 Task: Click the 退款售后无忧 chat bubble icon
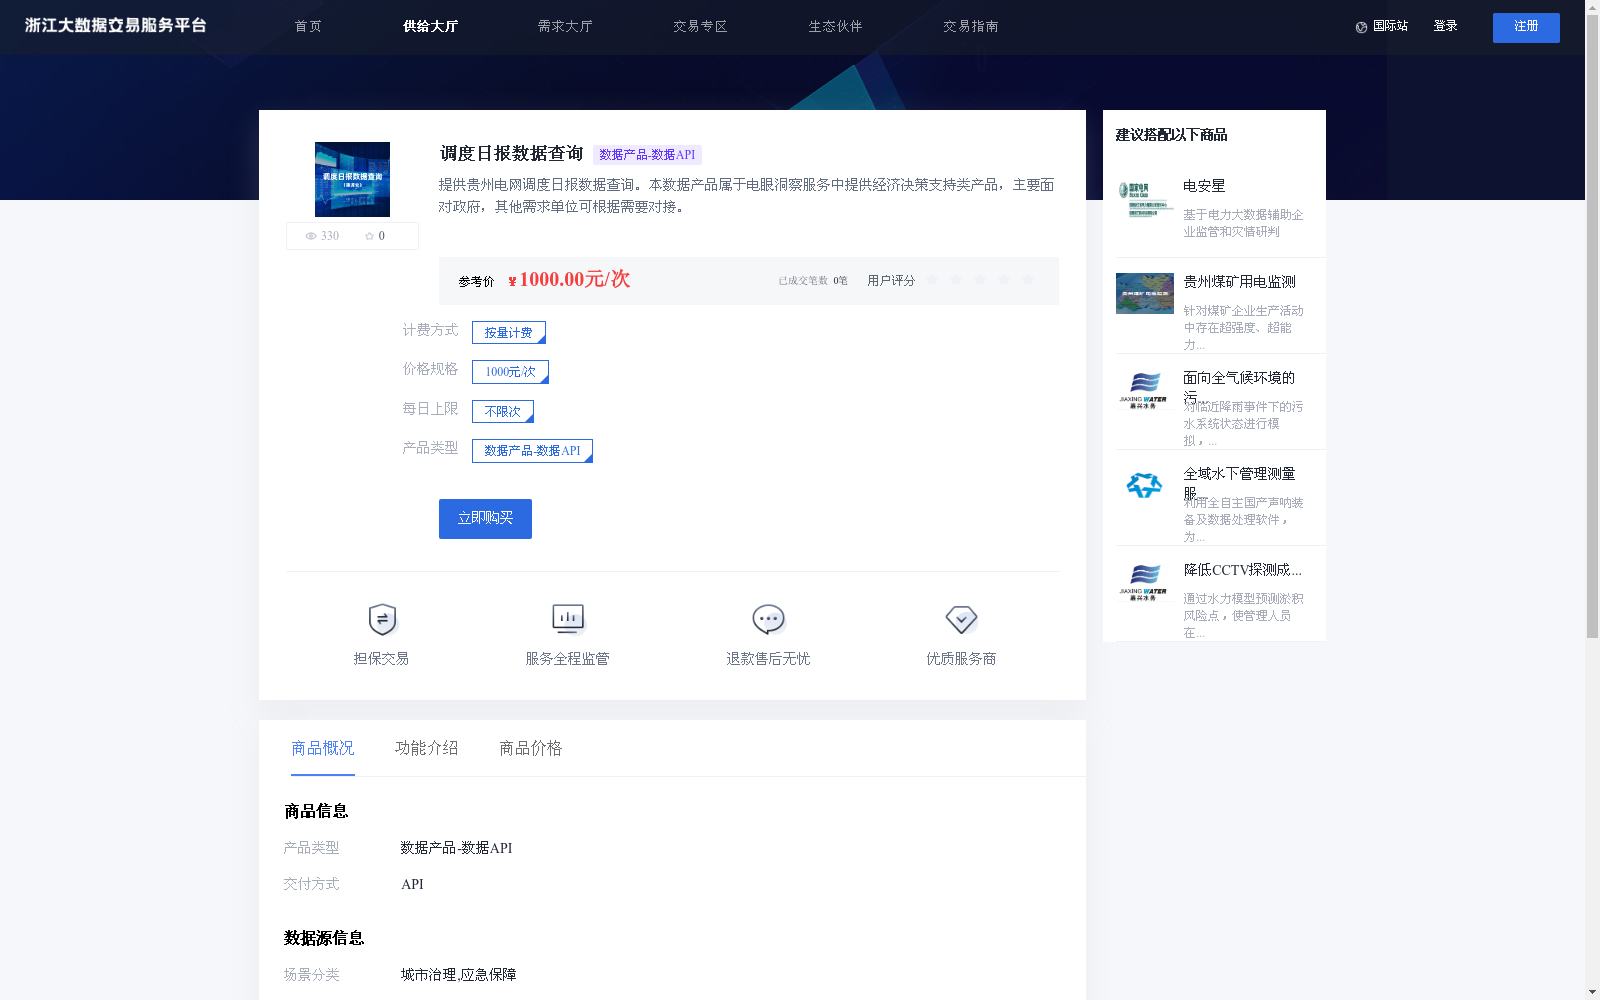768,620
